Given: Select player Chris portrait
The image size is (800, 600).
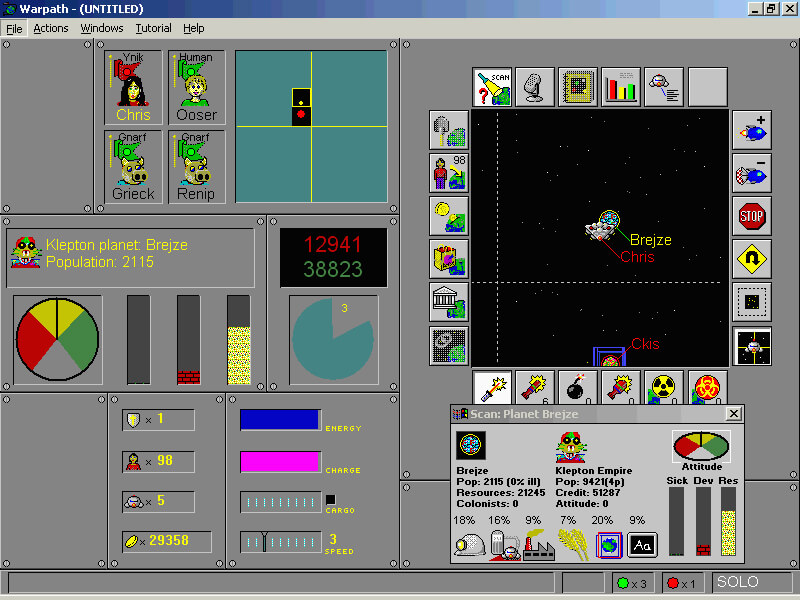Looking at the screenshot, I should point(133,87).
